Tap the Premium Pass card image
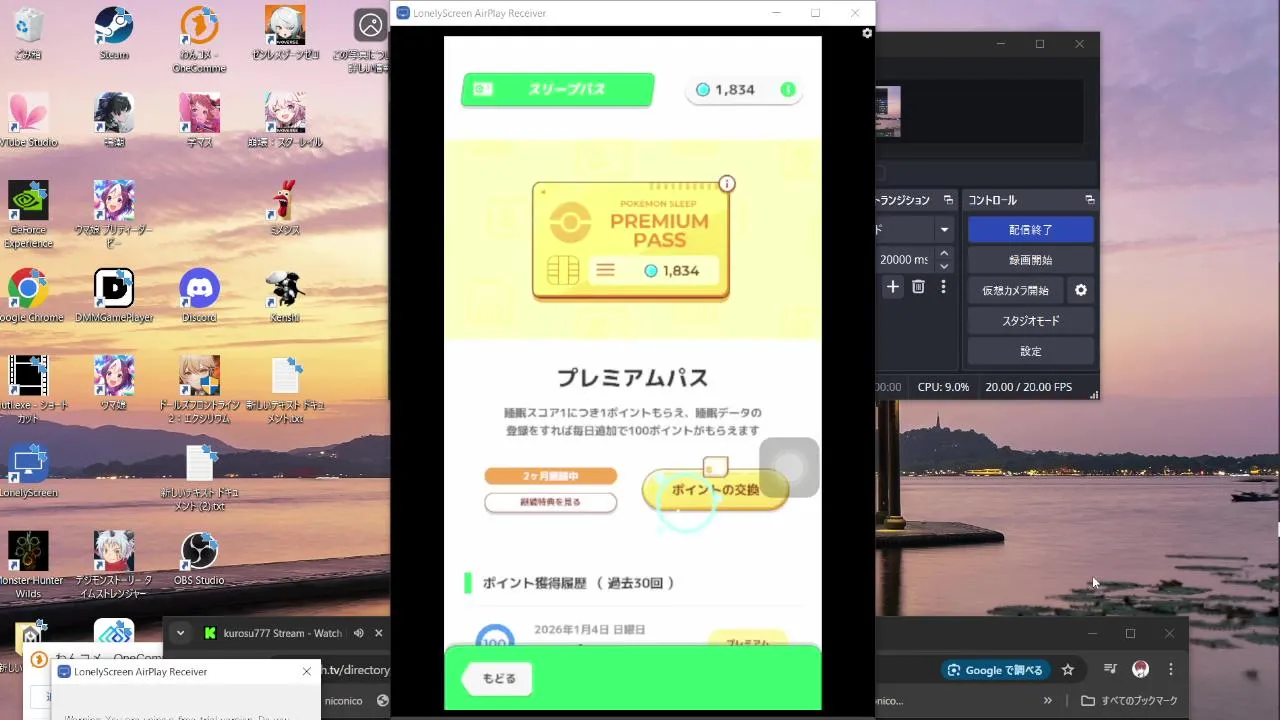1280x720 pixels. pyautogui.click(x=631, y=241)
